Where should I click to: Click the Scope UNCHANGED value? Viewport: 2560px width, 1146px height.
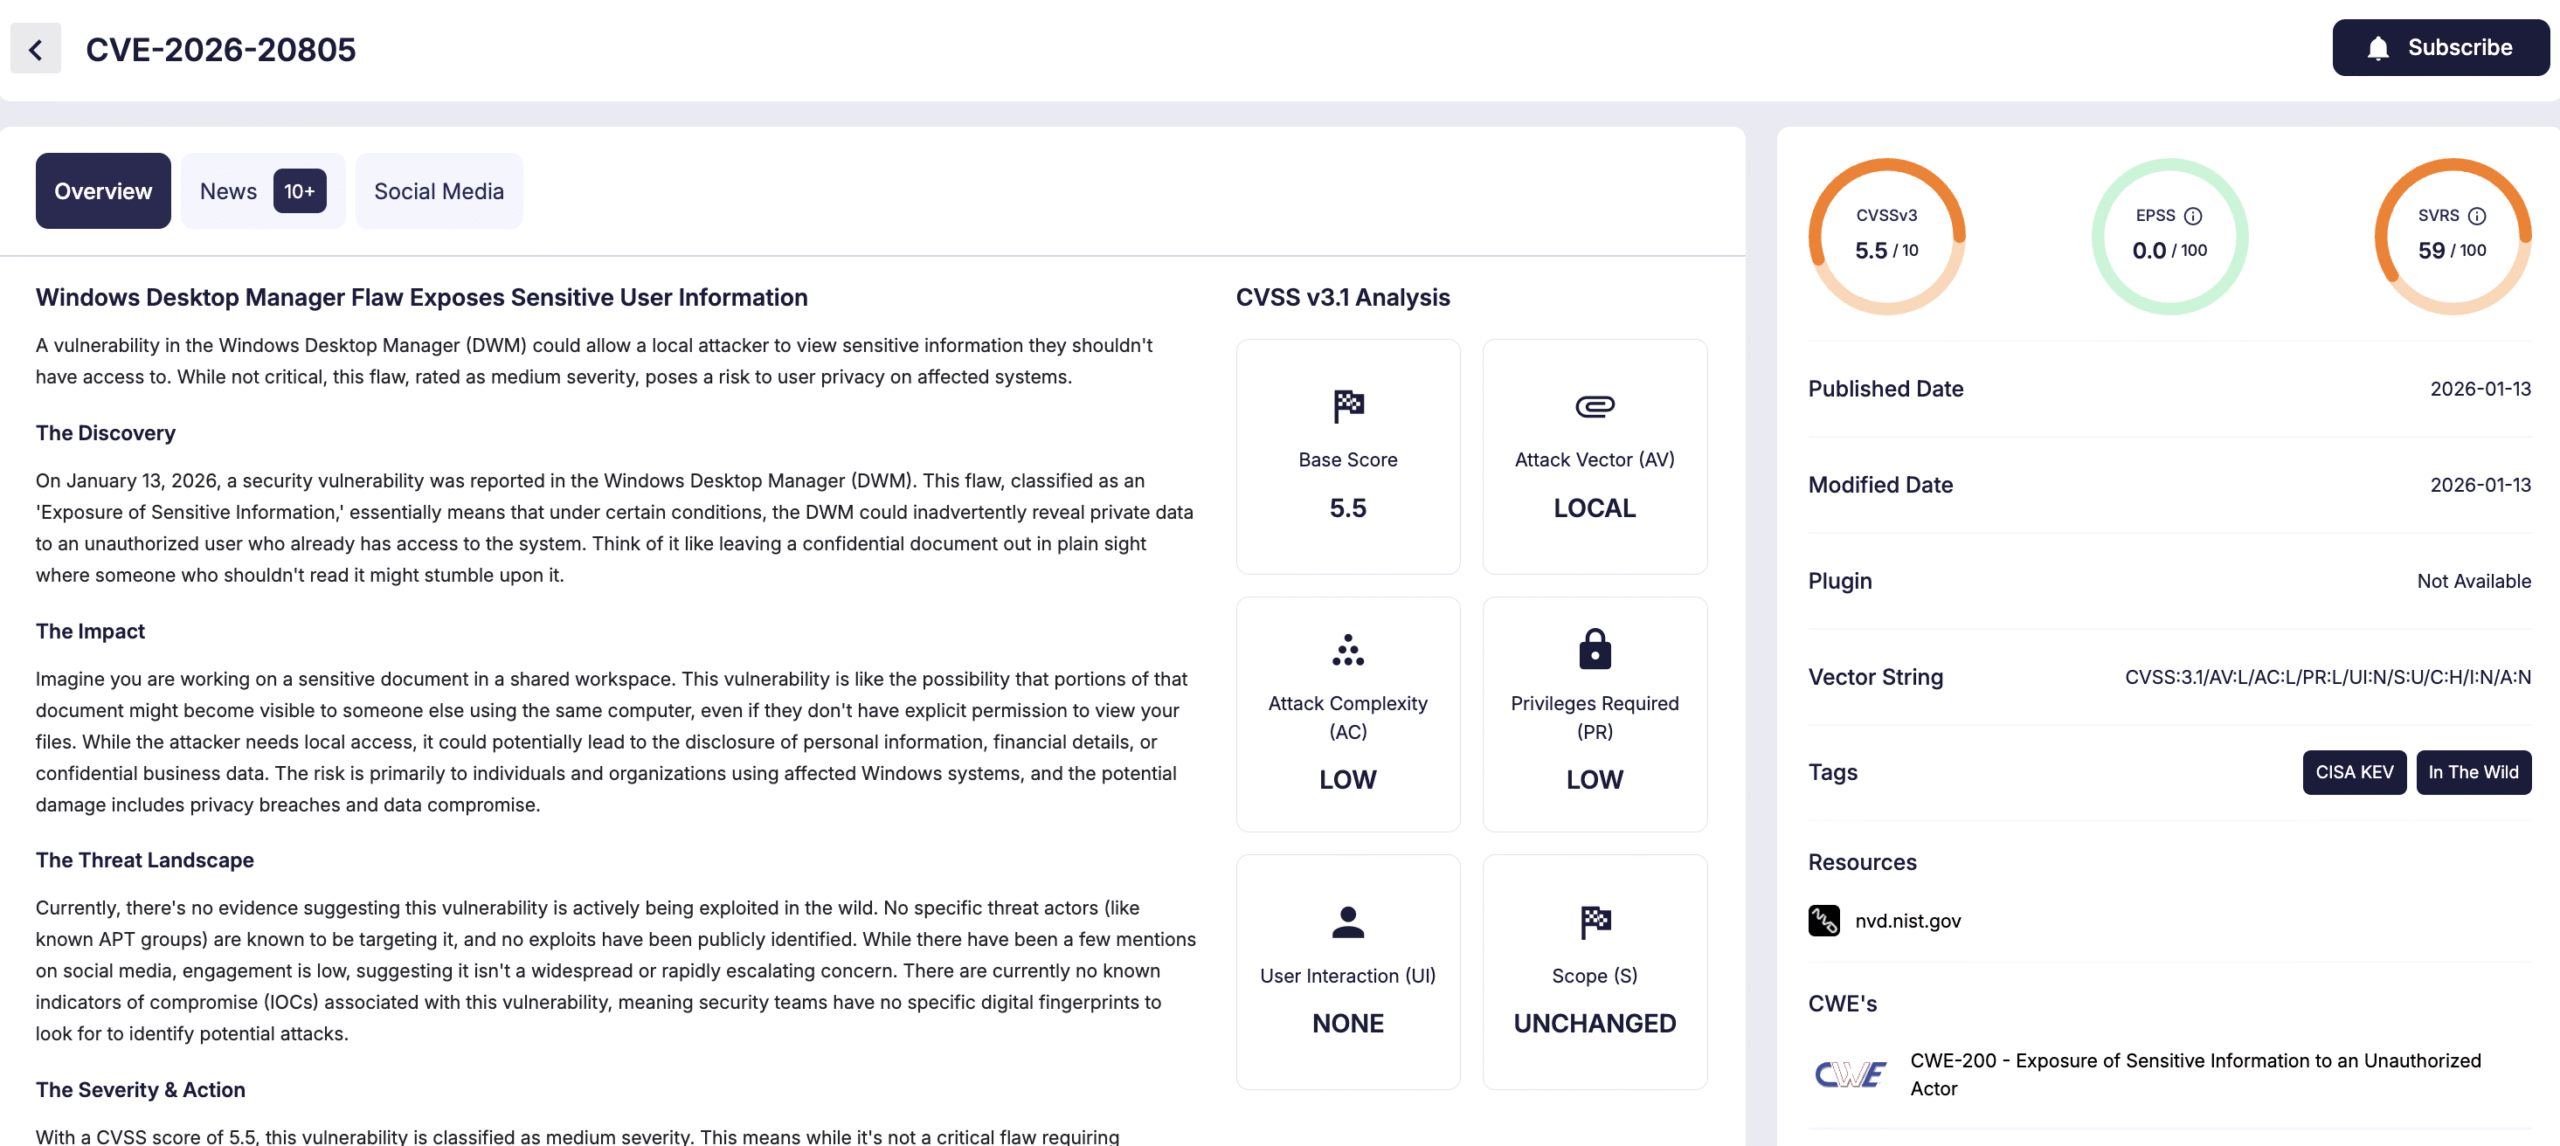tap(1595, 1023)
